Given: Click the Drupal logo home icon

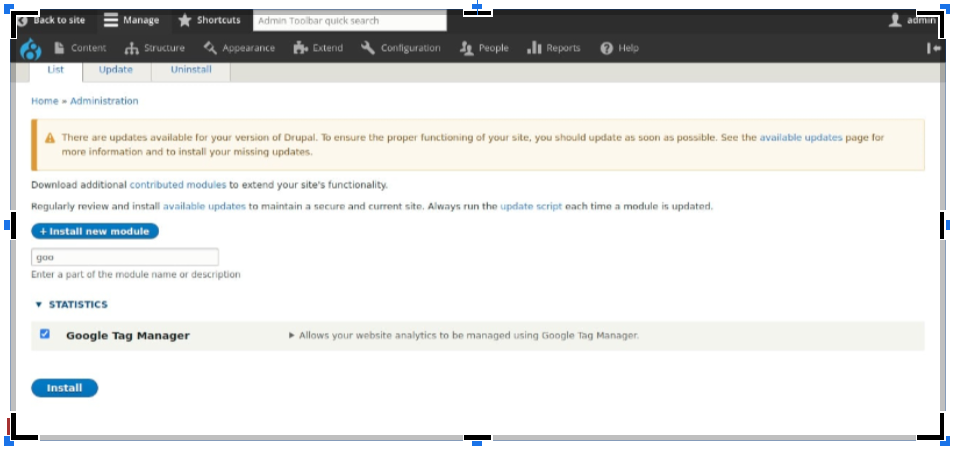Looking at the screenshot, I should pos(31,48).
